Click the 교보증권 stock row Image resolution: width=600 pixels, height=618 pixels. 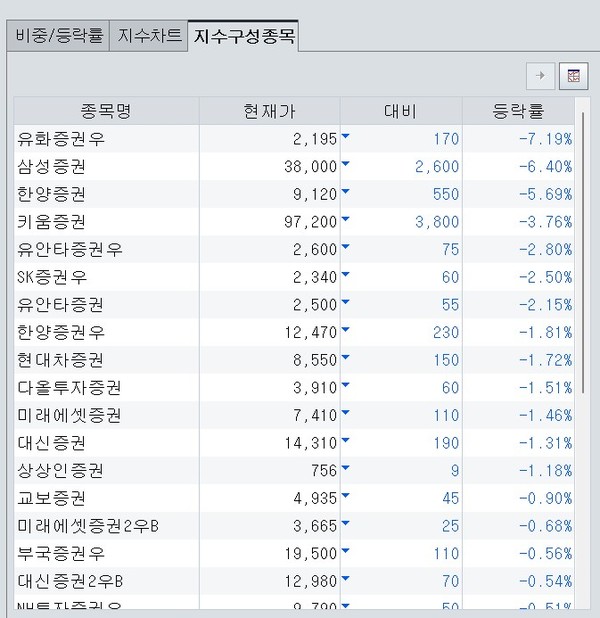pyautogui.click(x=52, y=497)
